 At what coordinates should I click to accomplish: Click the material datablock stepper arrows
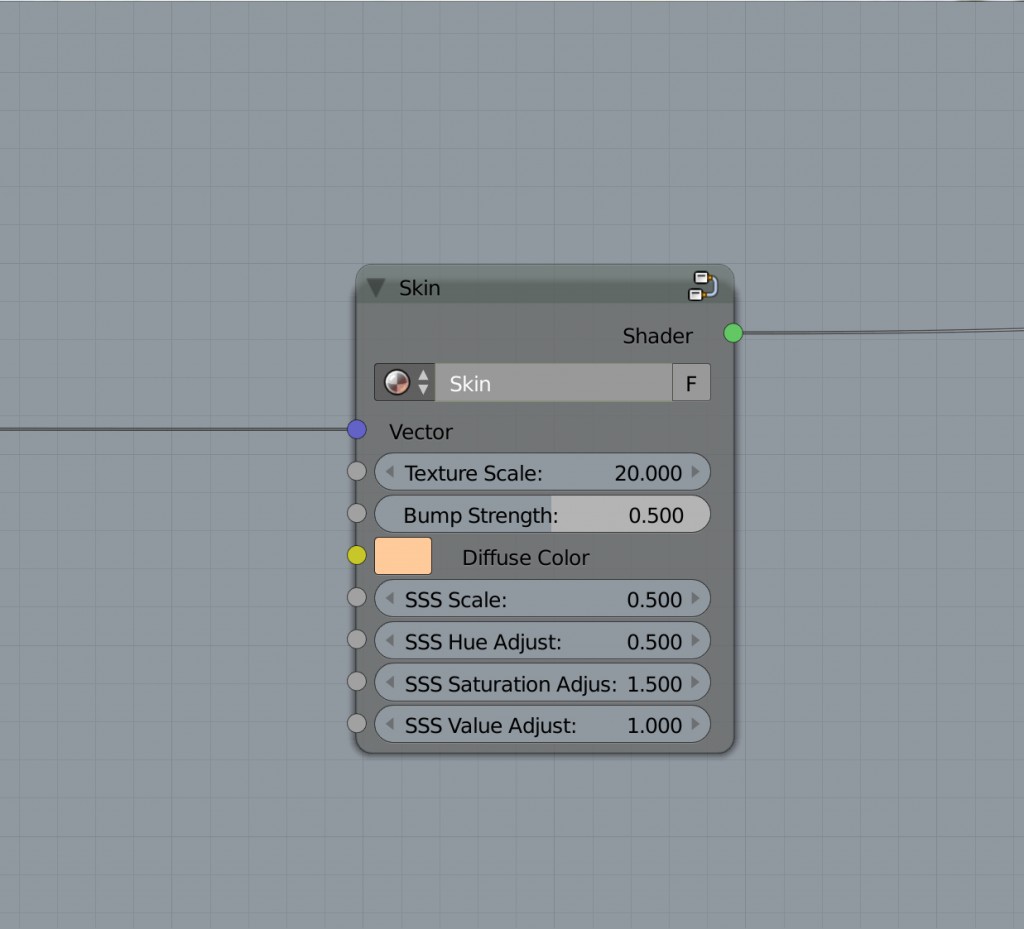pos(424,382)
